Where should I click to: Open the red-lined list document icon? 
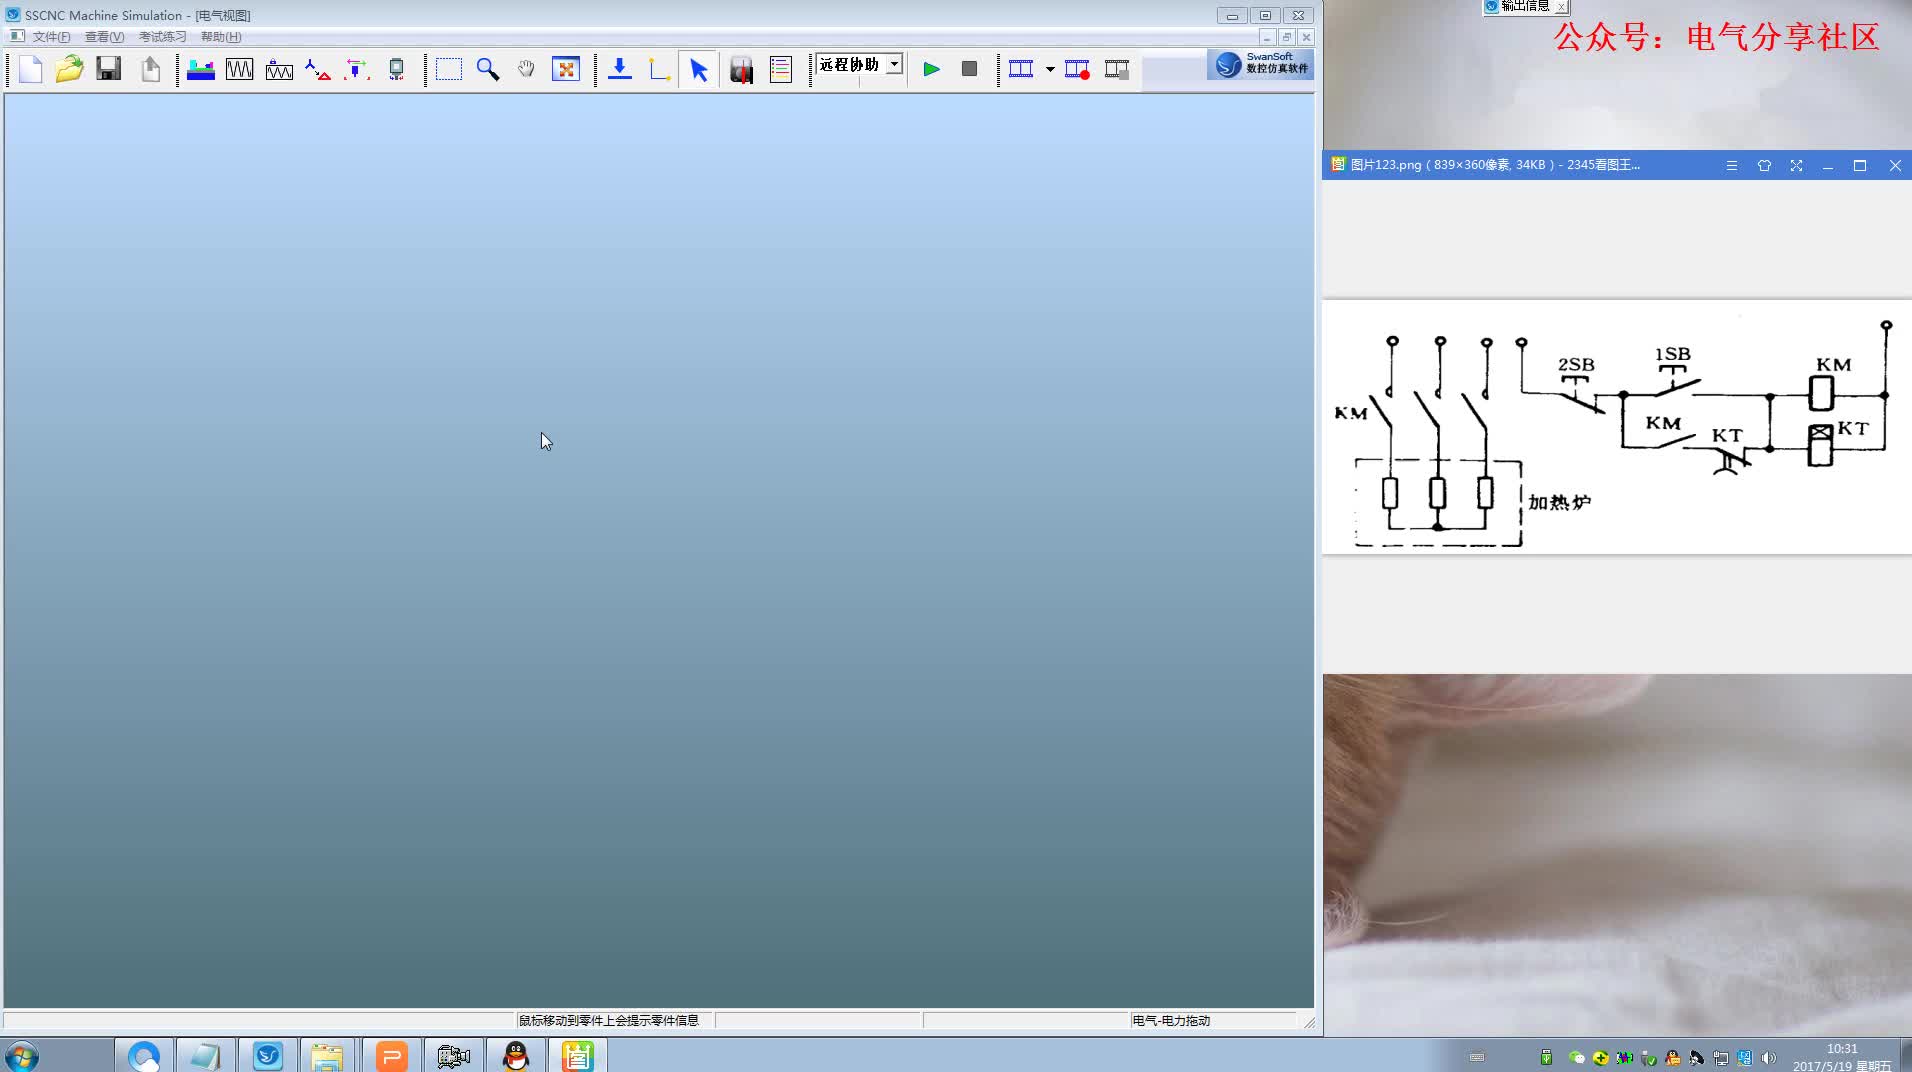[780, 69]
